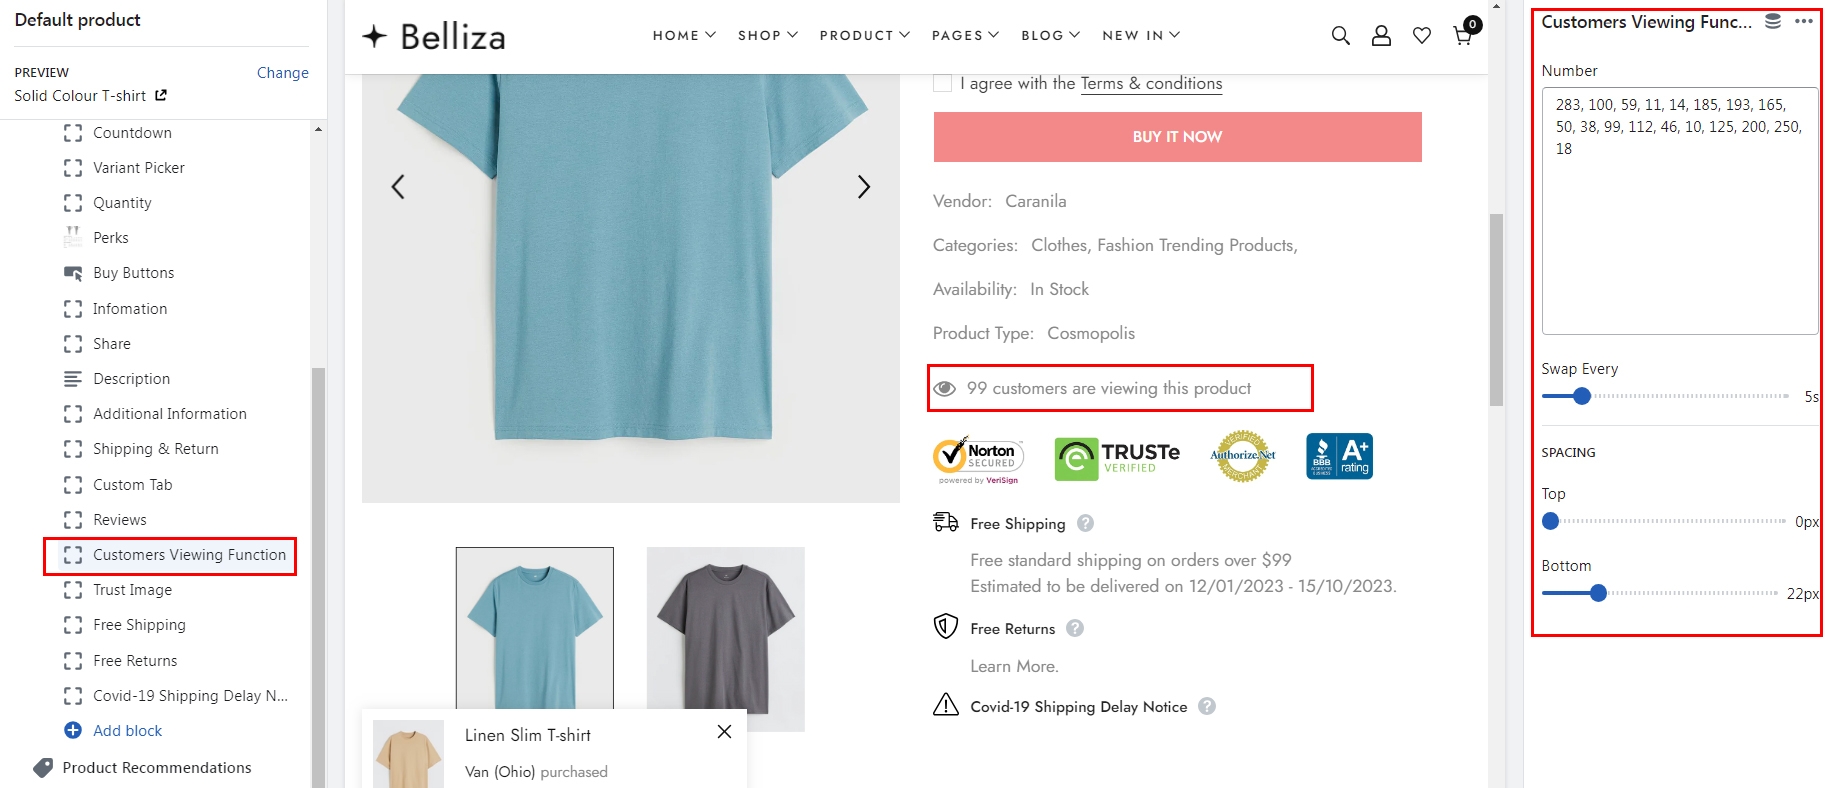Click Add block in sidebar
This screenshot has width=1830, height=788.
point(127,731)
